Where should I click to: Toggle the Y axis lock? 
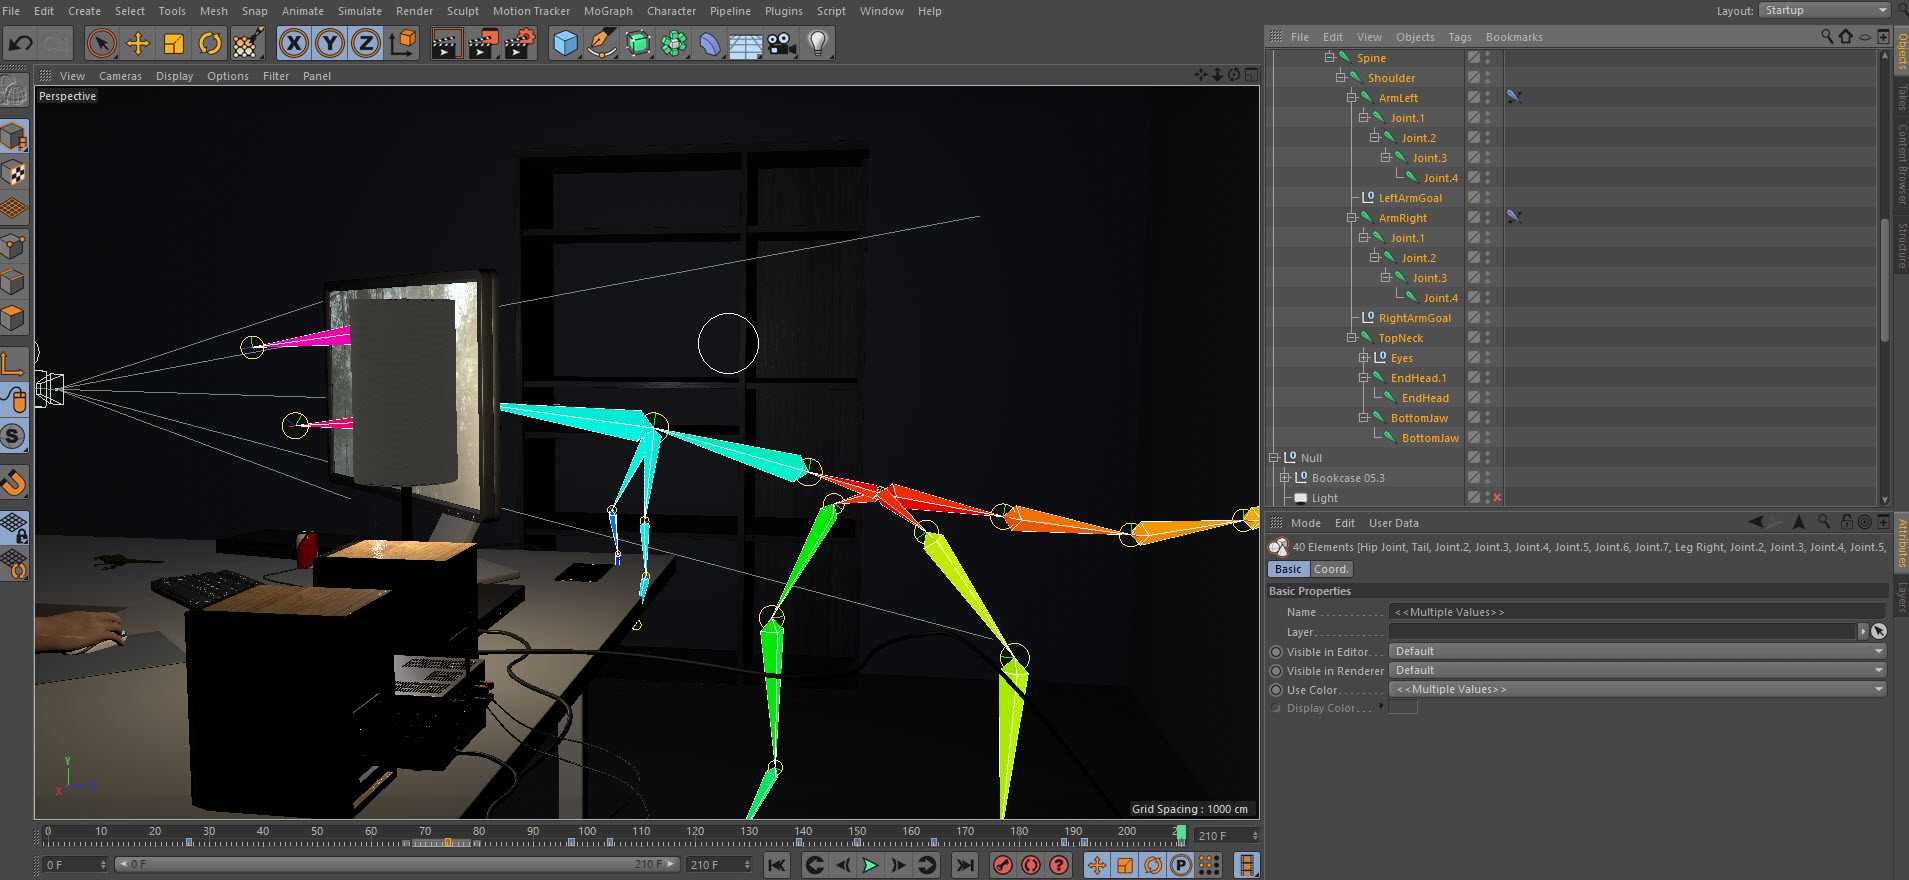[x=329, y=43]
